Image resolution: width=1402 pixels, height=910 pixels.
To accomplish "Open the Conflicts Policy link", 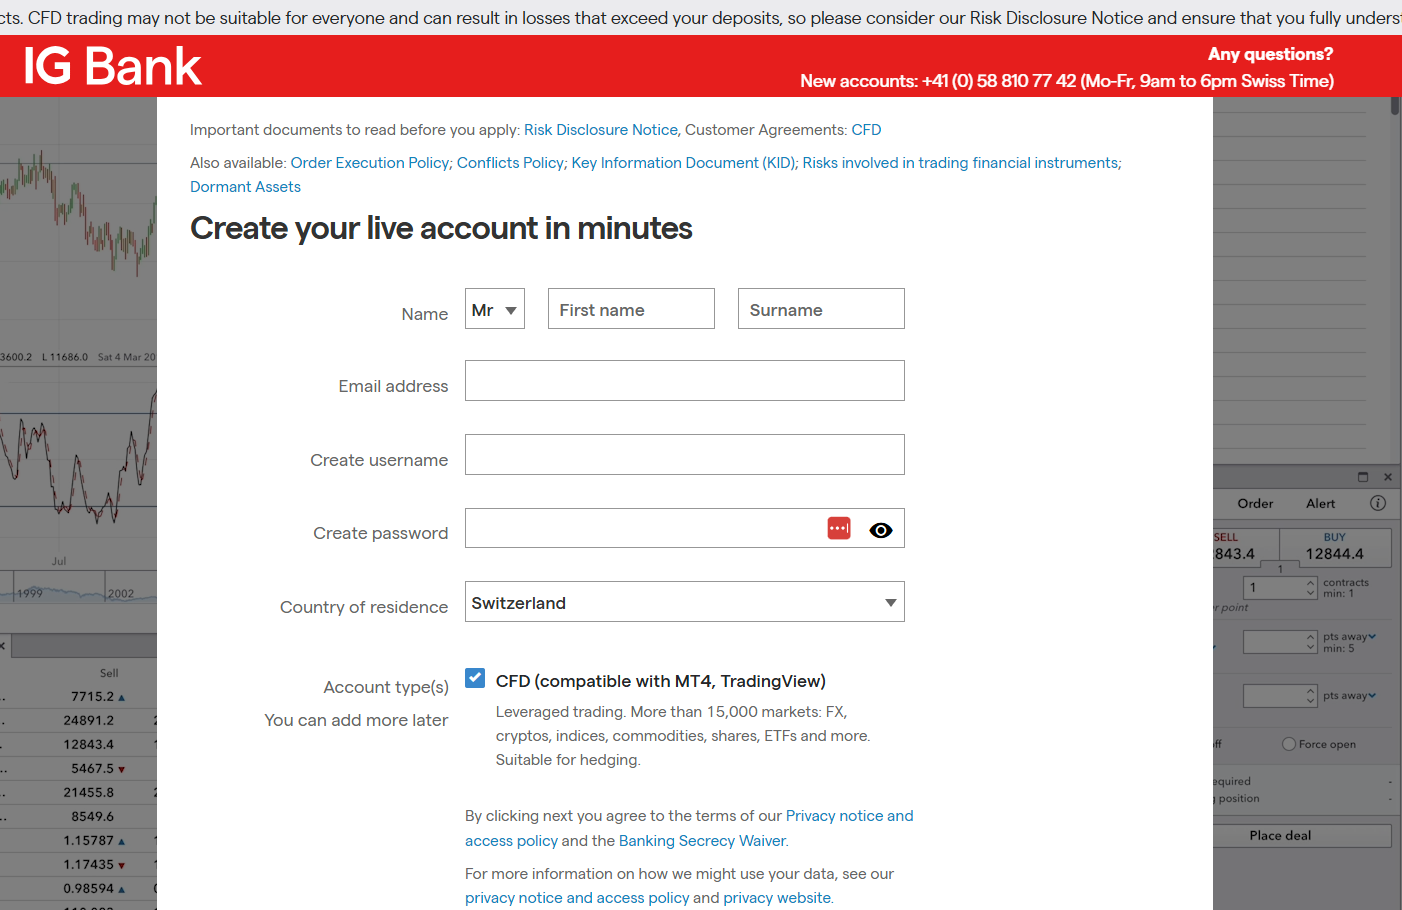I will tap(510, 163).
